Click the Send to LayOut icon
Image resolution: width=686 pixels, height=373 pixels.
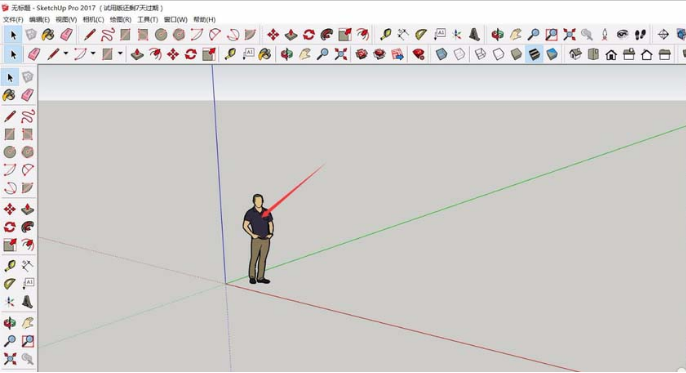click(397, 54)
